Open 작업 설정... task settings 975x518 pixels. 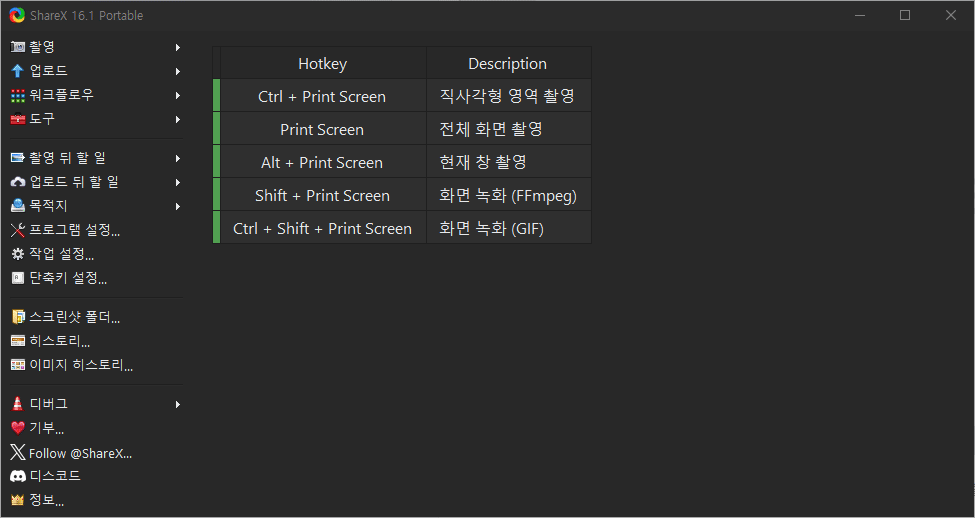[x=96, y=254]
